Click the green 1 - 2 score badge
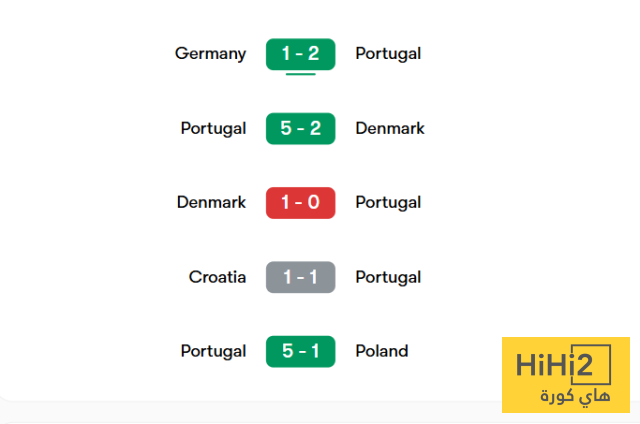Screen dimensions: 640x424 click(x=300, y=54)
